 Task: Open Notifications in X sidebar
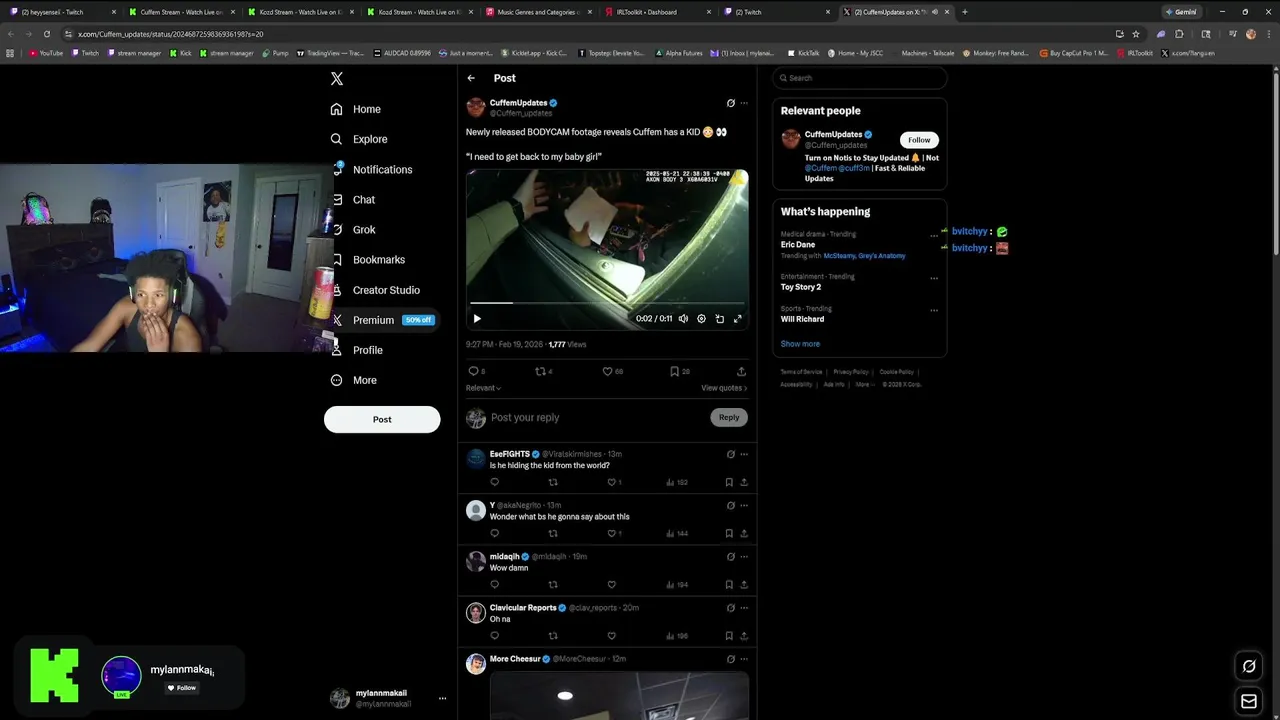click(371, 169)
